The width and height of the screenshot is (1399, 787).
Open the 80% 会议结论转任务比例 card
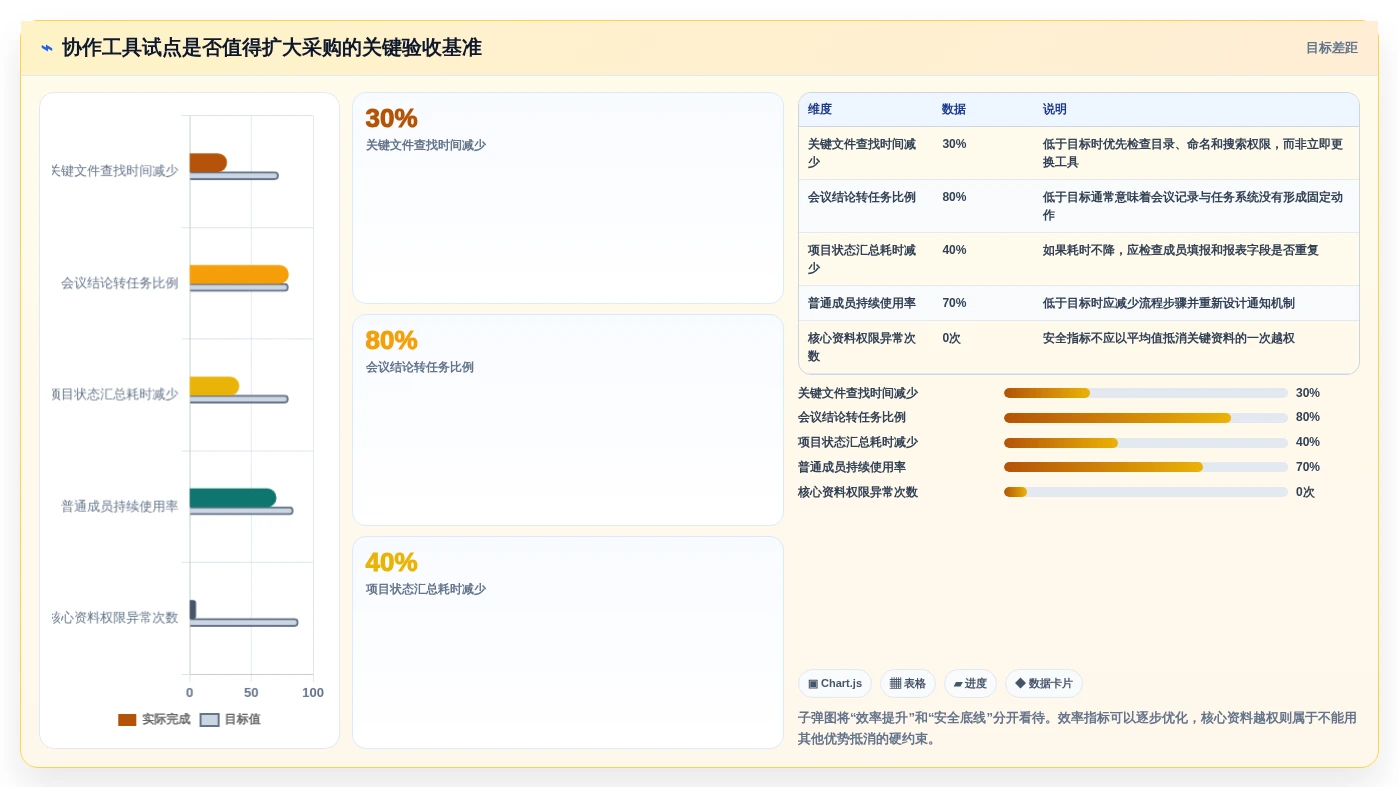pos(568,420)
